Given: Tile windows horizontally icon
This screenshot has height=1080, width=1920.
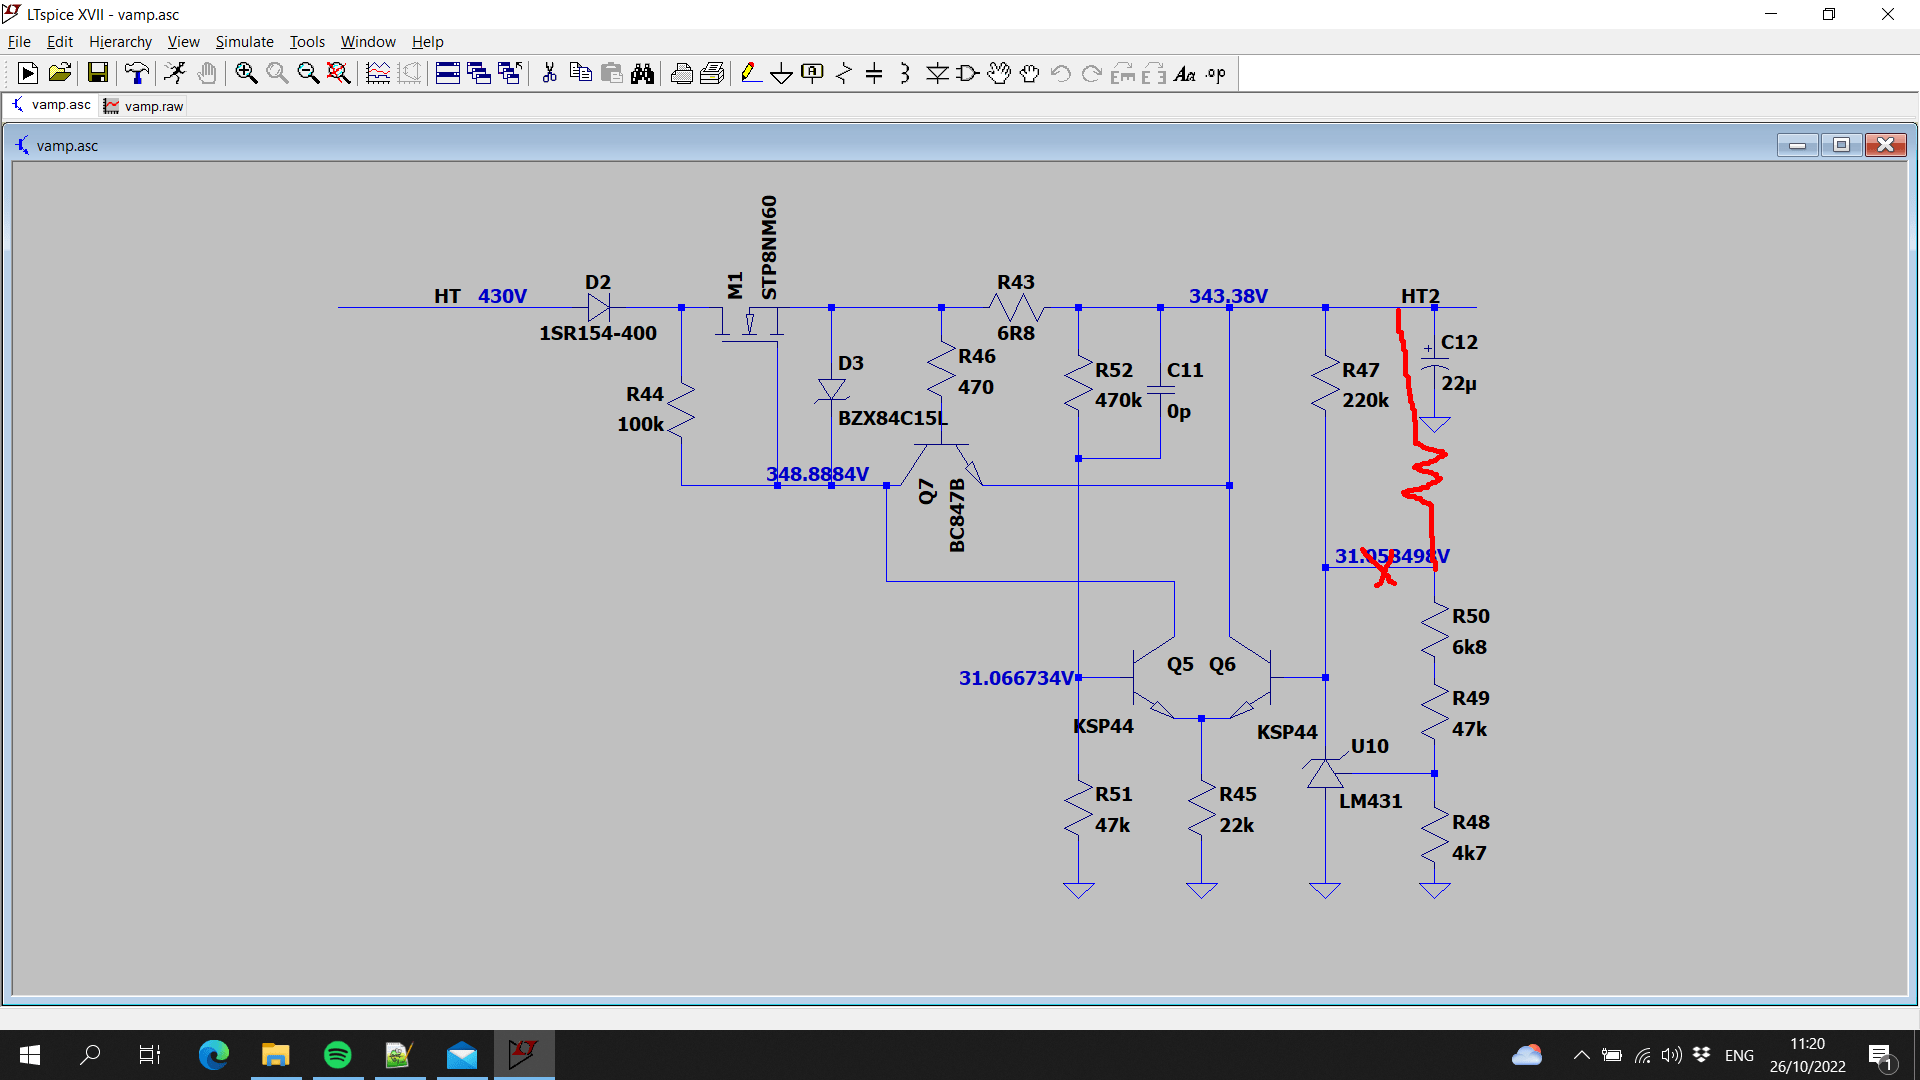Looking at the screenshot, I should 448,73.
